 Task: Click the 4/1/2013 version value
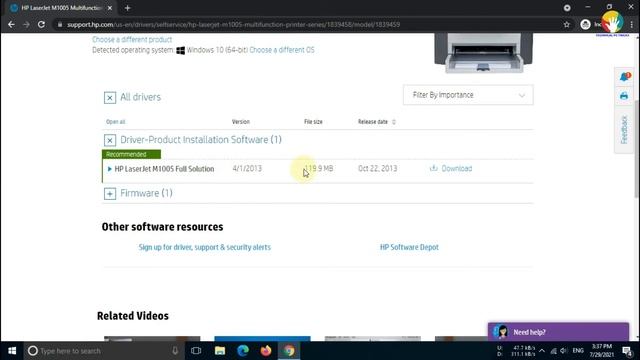point(247,169)
